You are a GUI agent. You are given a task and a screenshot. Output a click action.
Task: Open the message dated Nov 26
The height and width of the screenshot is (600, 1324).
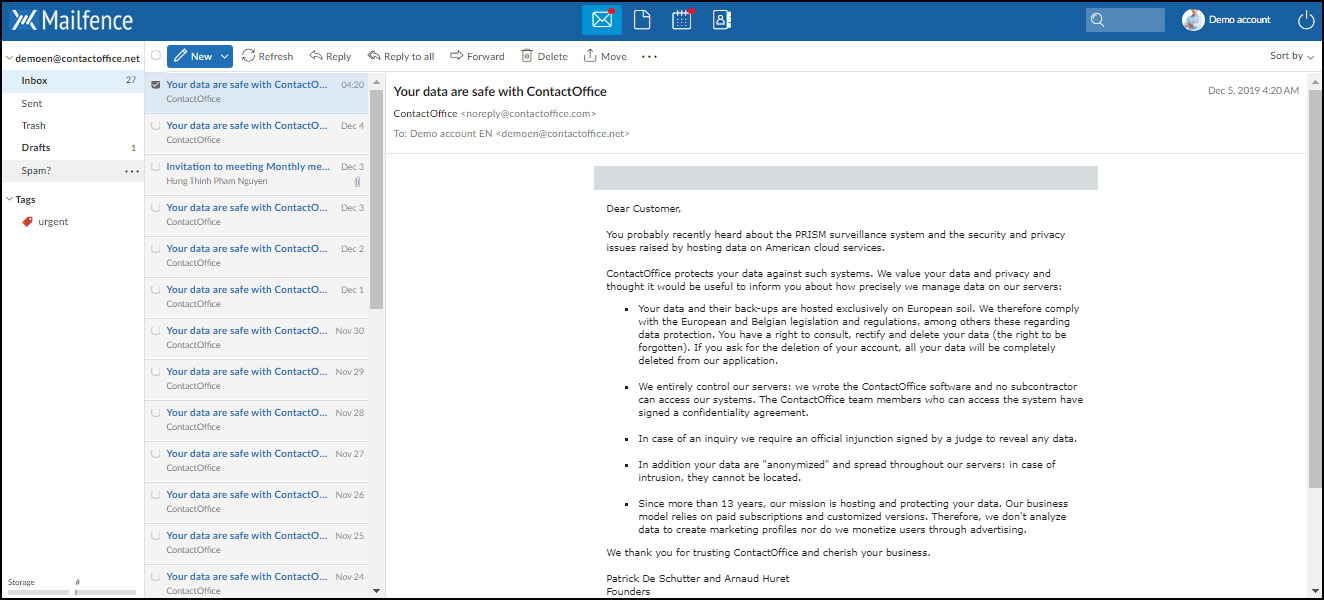tap(257, 503)
